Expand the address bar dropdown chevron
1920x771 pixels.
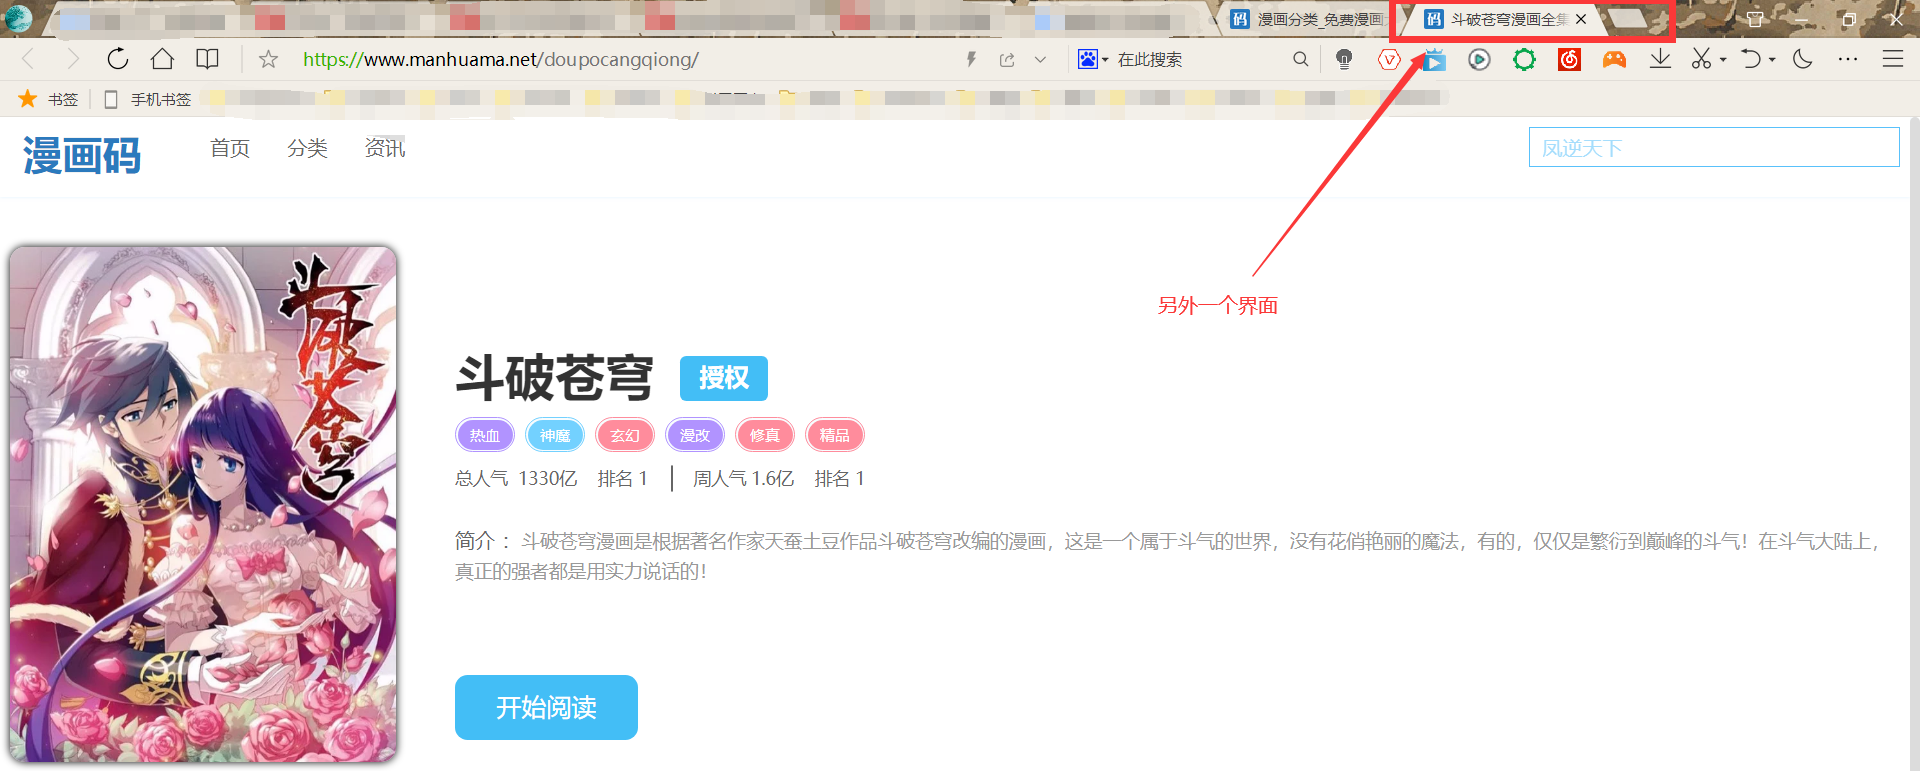coord(1040,60)
